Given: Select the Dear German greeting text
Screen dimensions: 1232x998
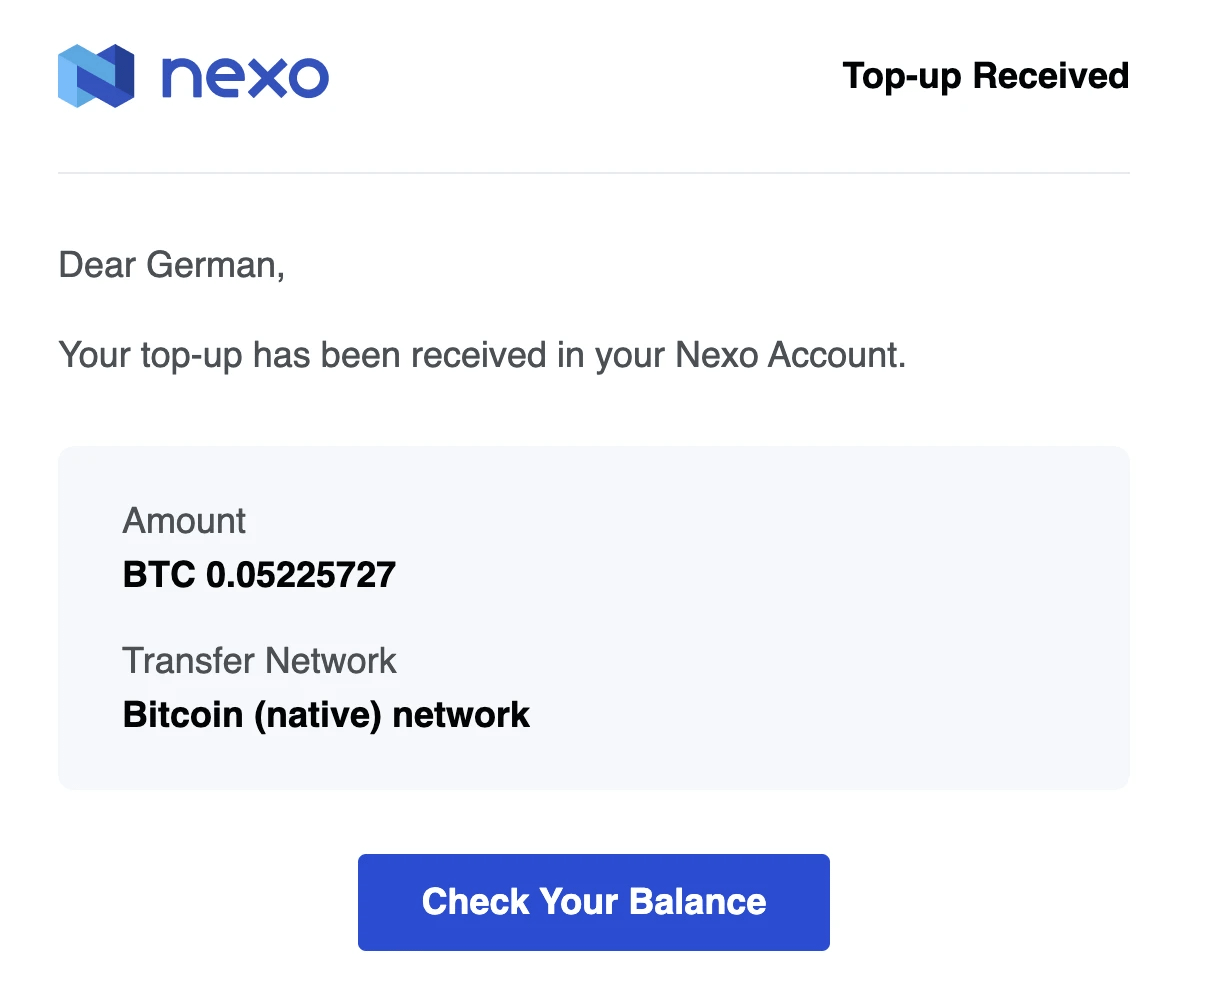Looking at the screenshot, I should [172, 265].
